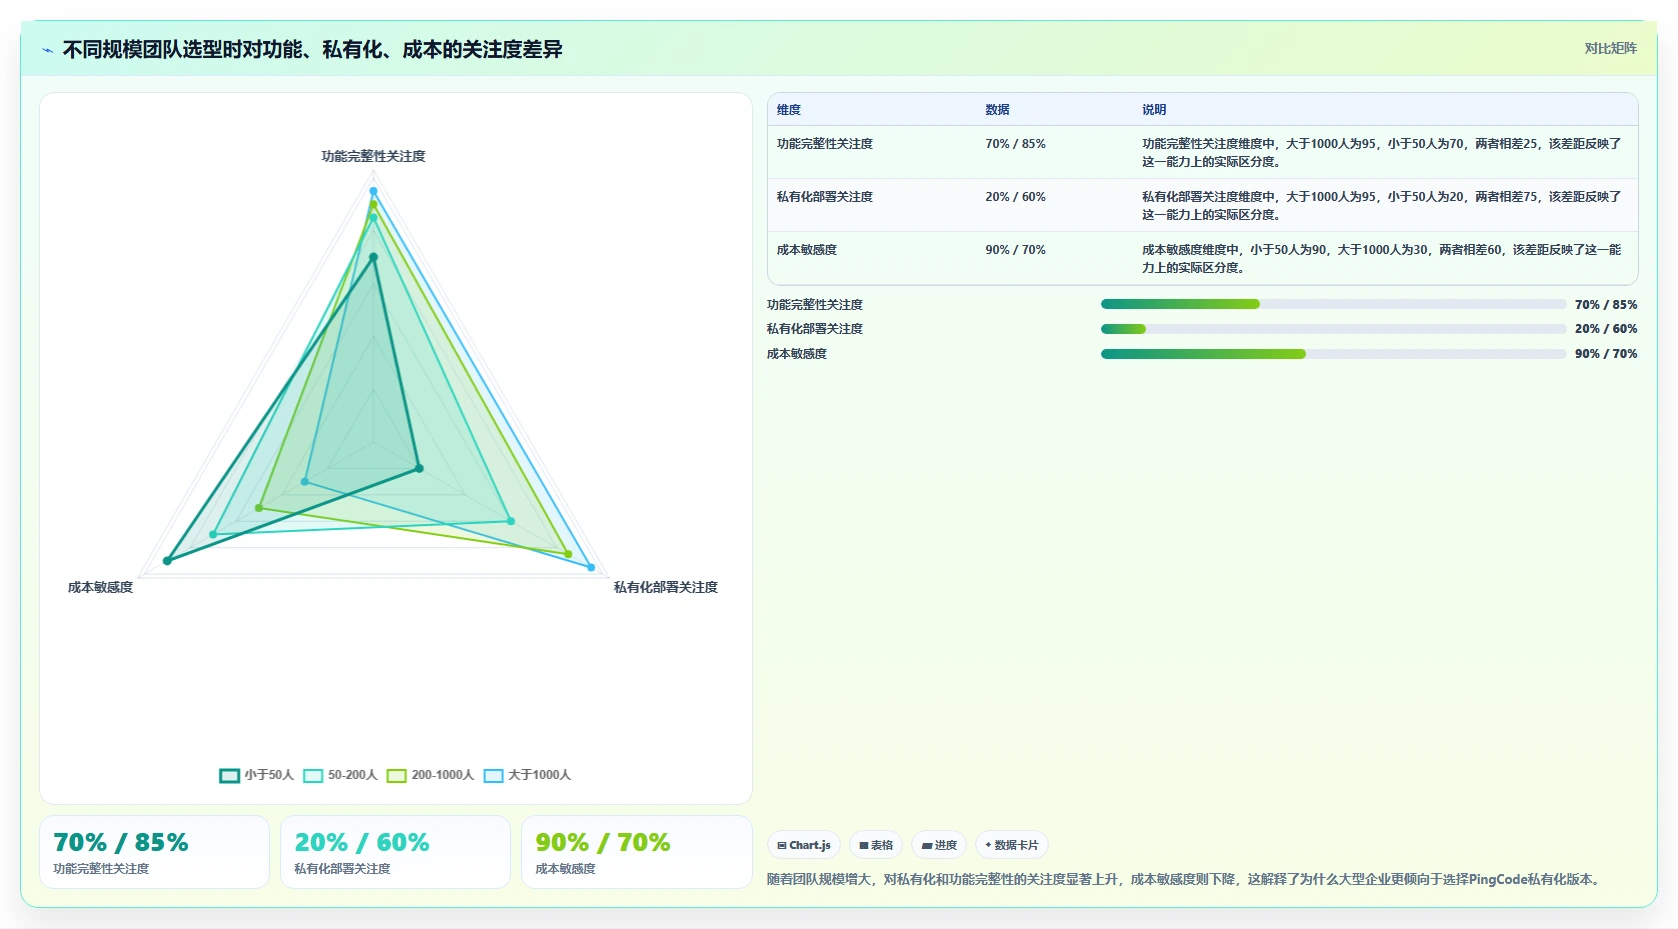Click the 成本敏感度 description mentioning 两者相差60
Viewport: 1678px width, 929px height.
(x=1382, y=259)
